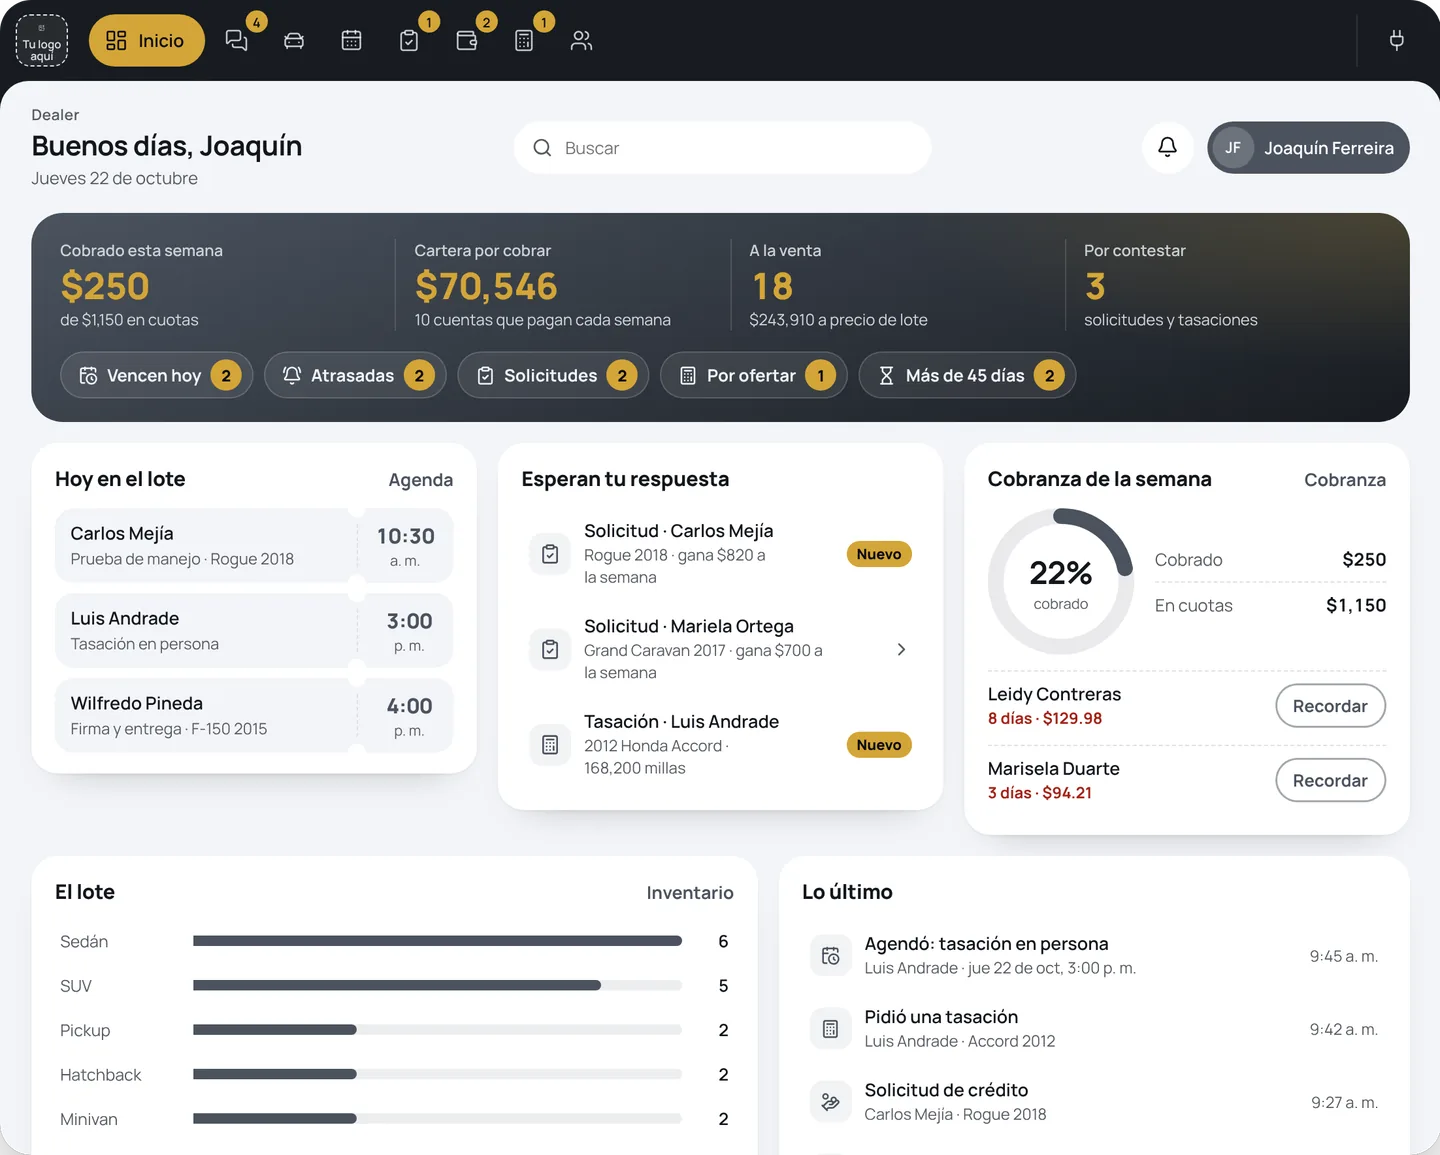
Task: Open notifications bell
Action: [1167, 148]
